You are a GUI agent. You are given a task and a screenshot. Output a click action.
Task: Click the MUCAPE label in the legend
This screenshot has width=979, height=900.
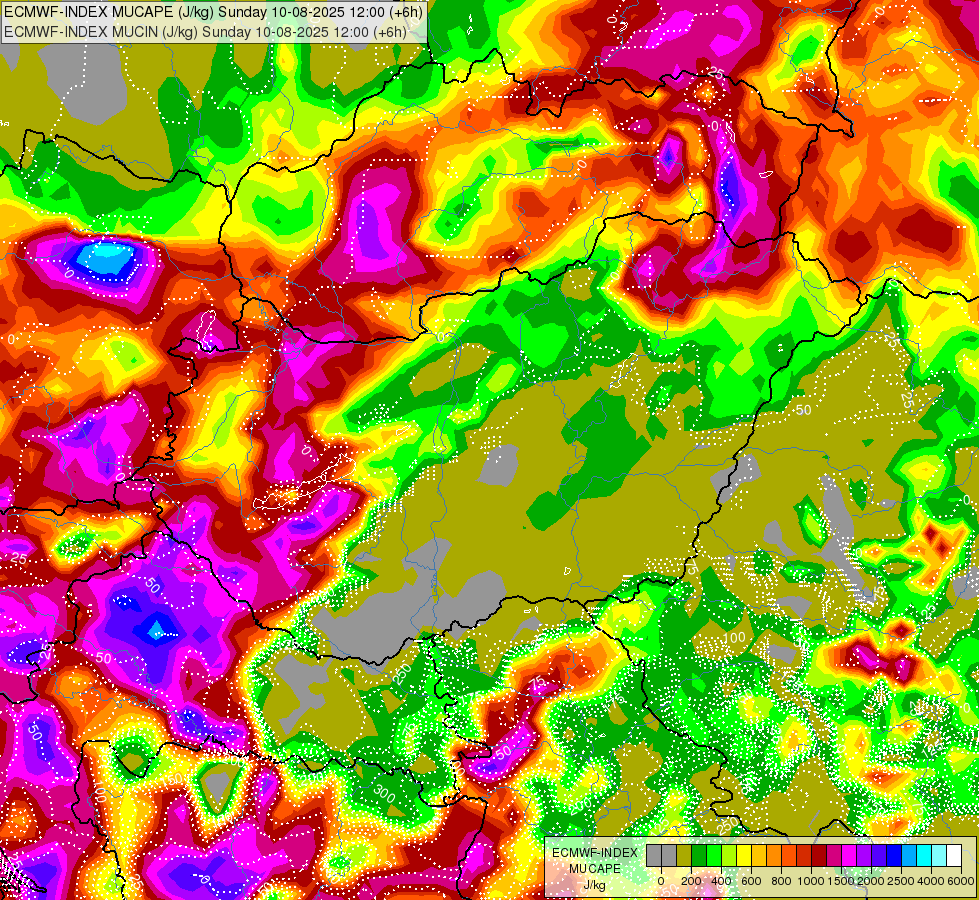(x=595, y=869)
